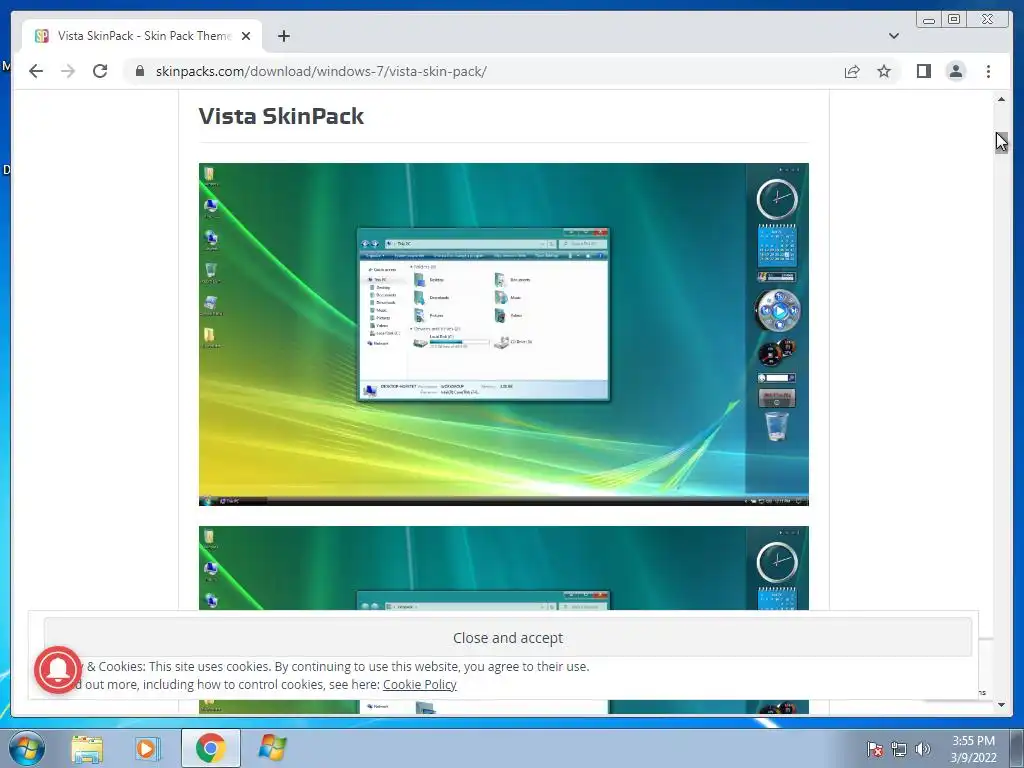The width and height of the screenshot is (1024, 768).
Task: Click Close and accept cookies button
Action: tap(507, 637)
